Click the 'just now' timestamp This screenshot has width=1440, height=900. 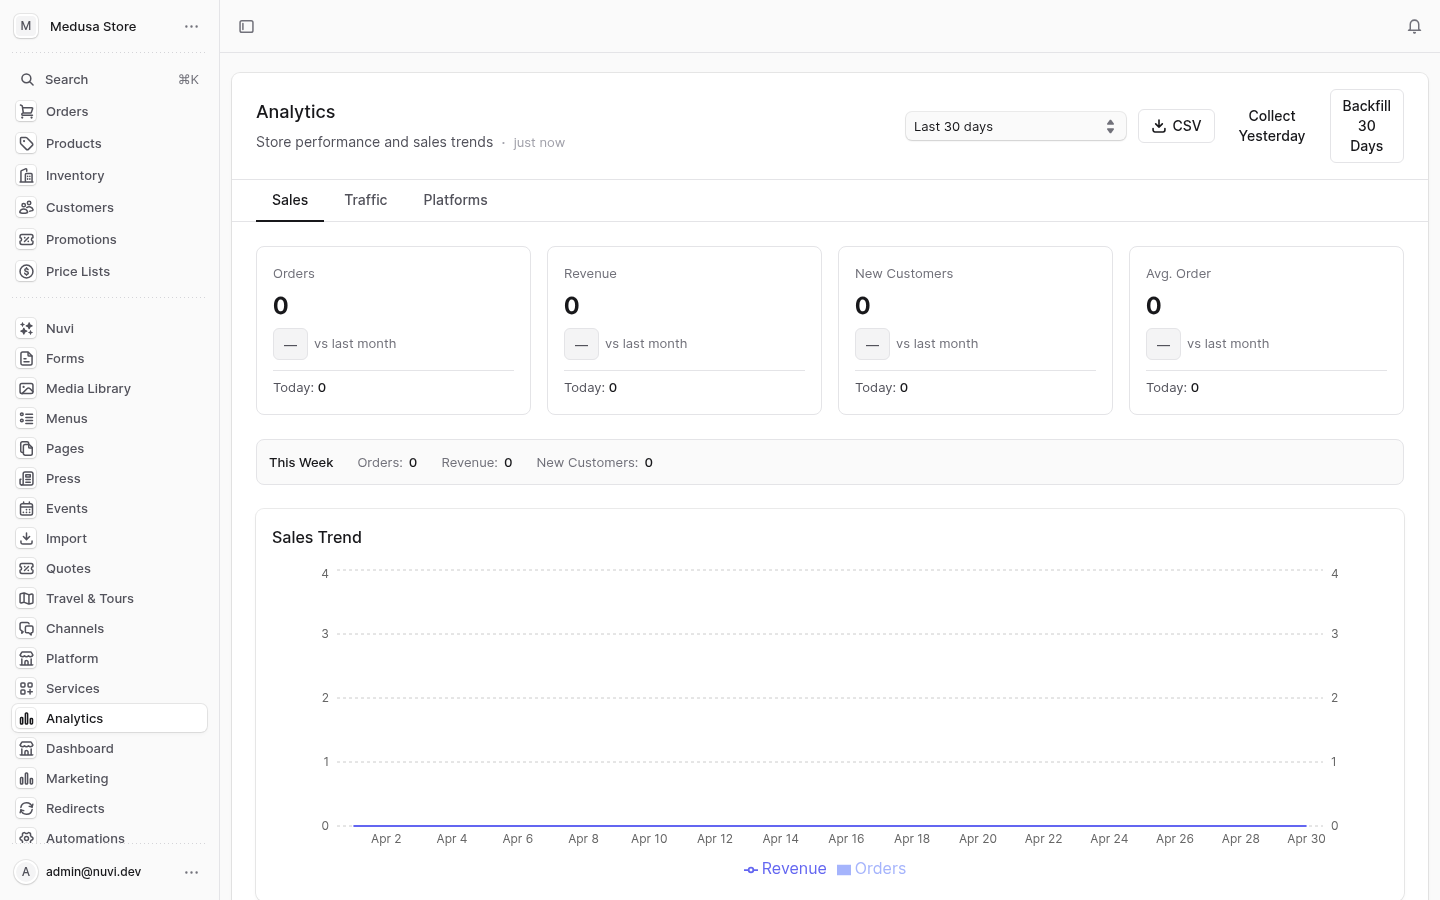[x=539, y=143]
